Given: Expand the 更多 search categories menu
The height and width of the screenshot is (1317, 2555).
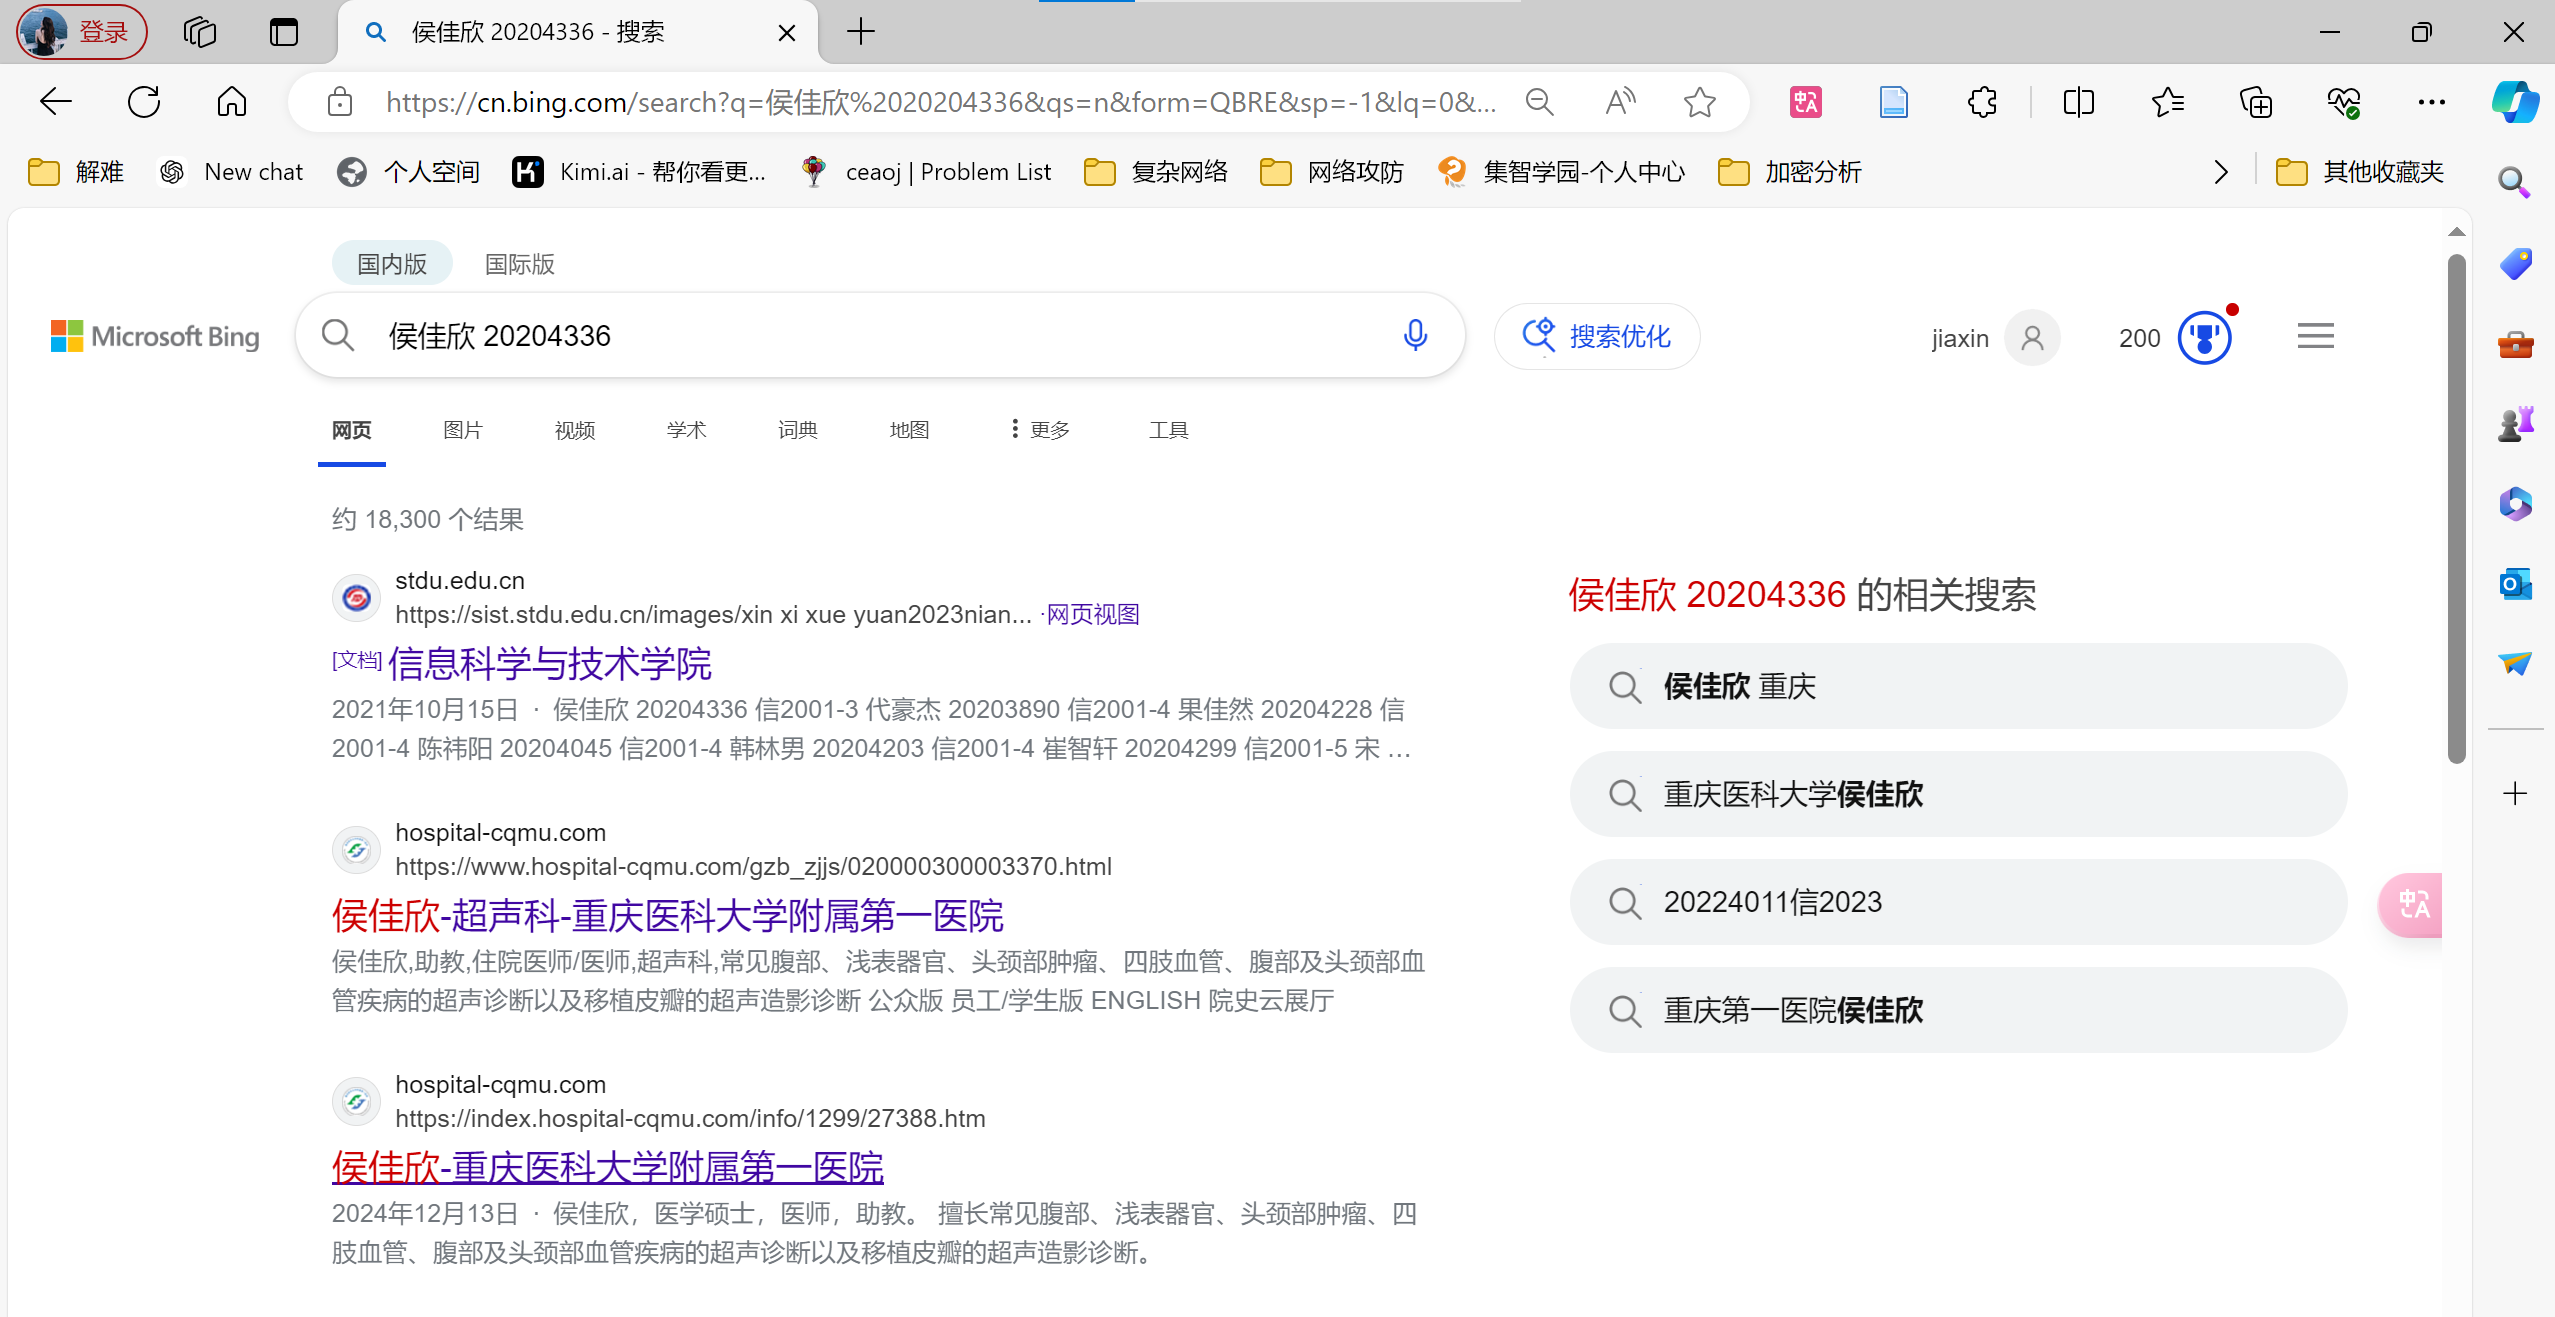Looking at the screenshot, I should [1040, 430].
